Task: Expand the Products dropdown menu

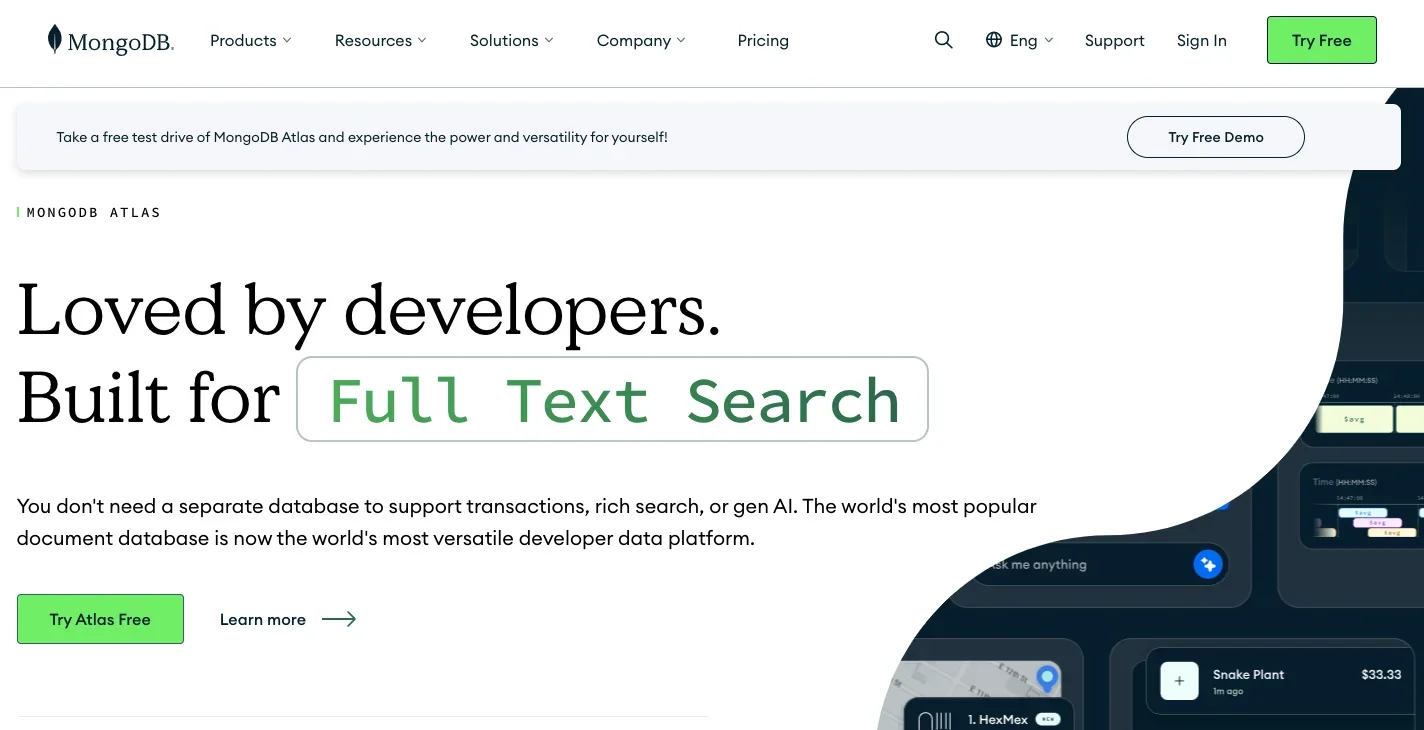Action: (x=250, y=40)
